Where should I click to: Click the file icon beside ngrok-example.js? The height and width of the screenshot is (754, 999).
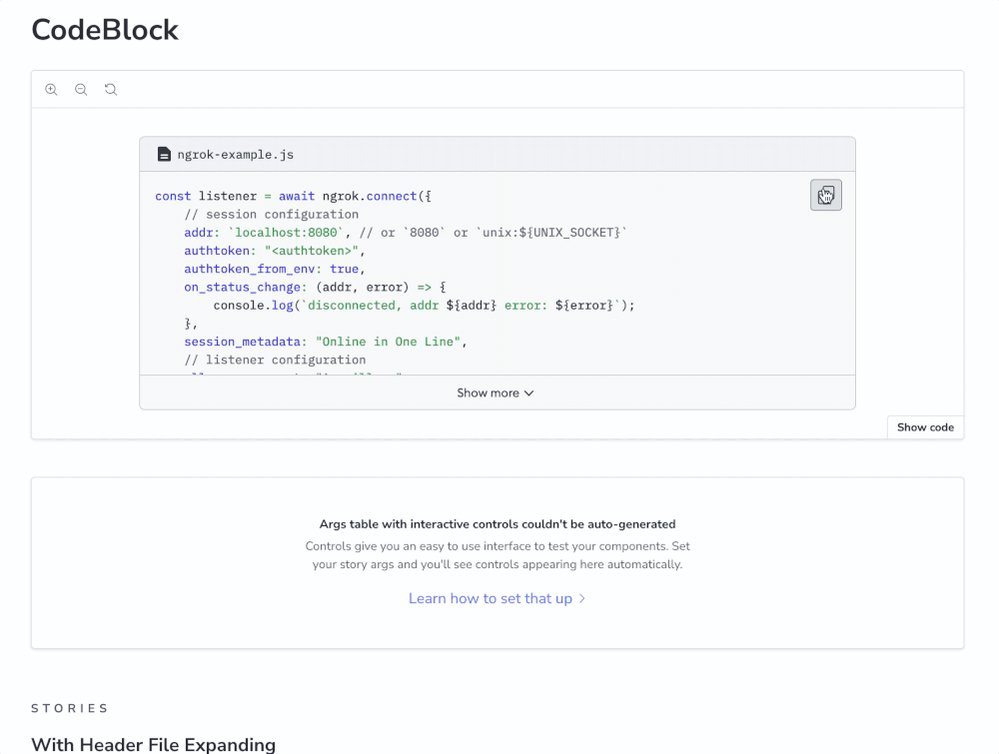point(164,154)
